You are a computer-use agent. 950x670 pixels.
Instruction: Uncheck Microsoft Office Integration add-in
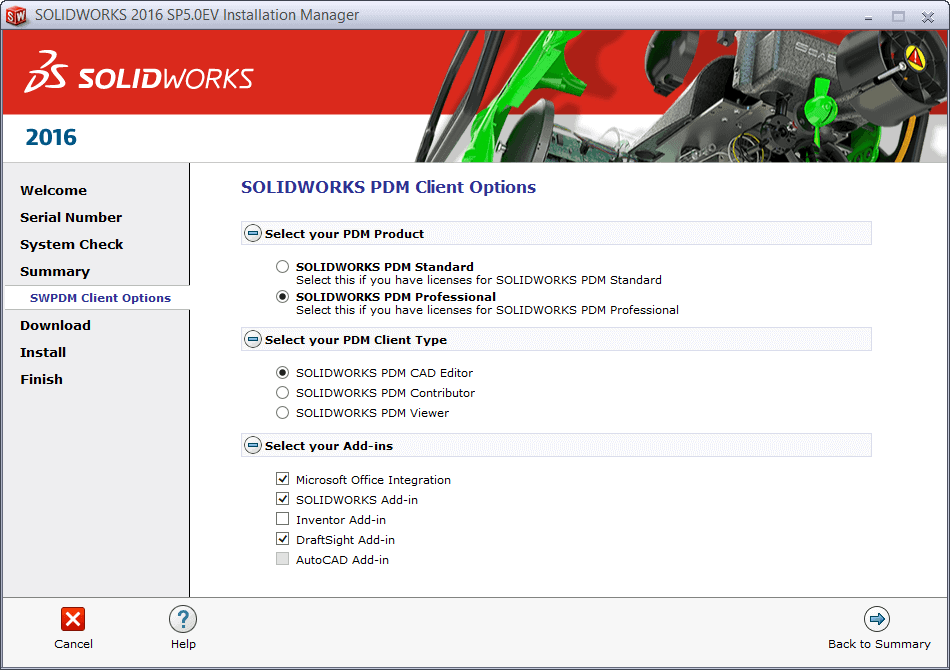pos(282,479)
